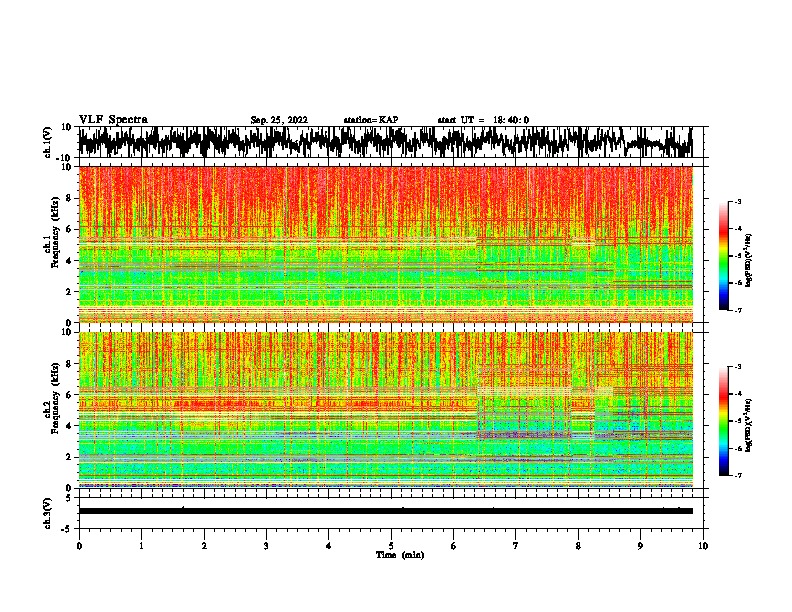
Task: Click the ch.3(V) flat black trace
Action: (386, 511)
